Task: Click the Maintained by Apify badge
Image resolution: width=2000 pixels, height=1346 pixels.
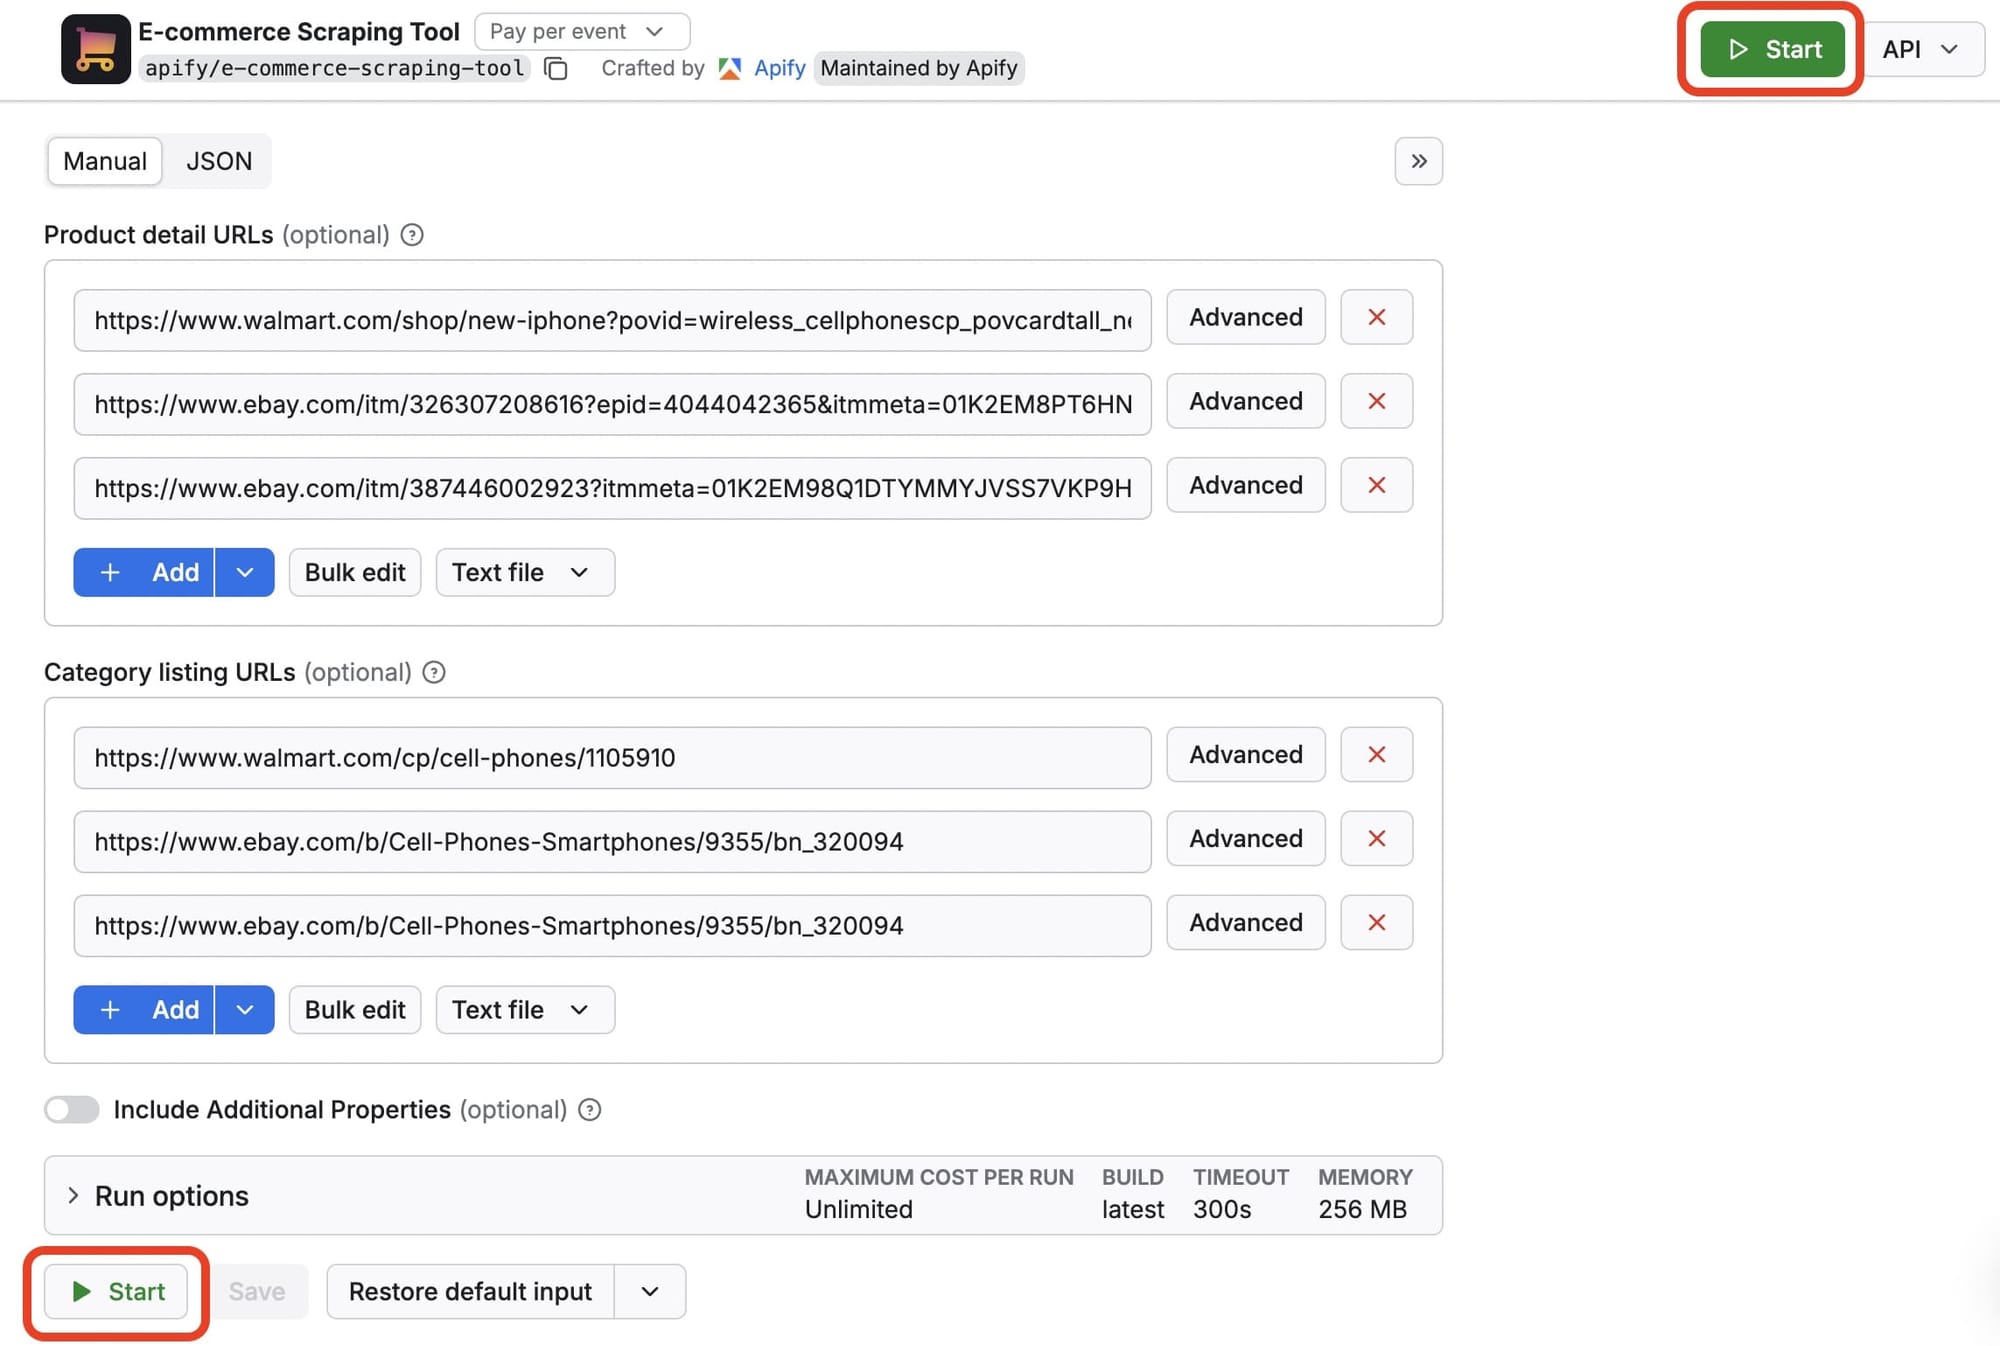Action: 918,68
